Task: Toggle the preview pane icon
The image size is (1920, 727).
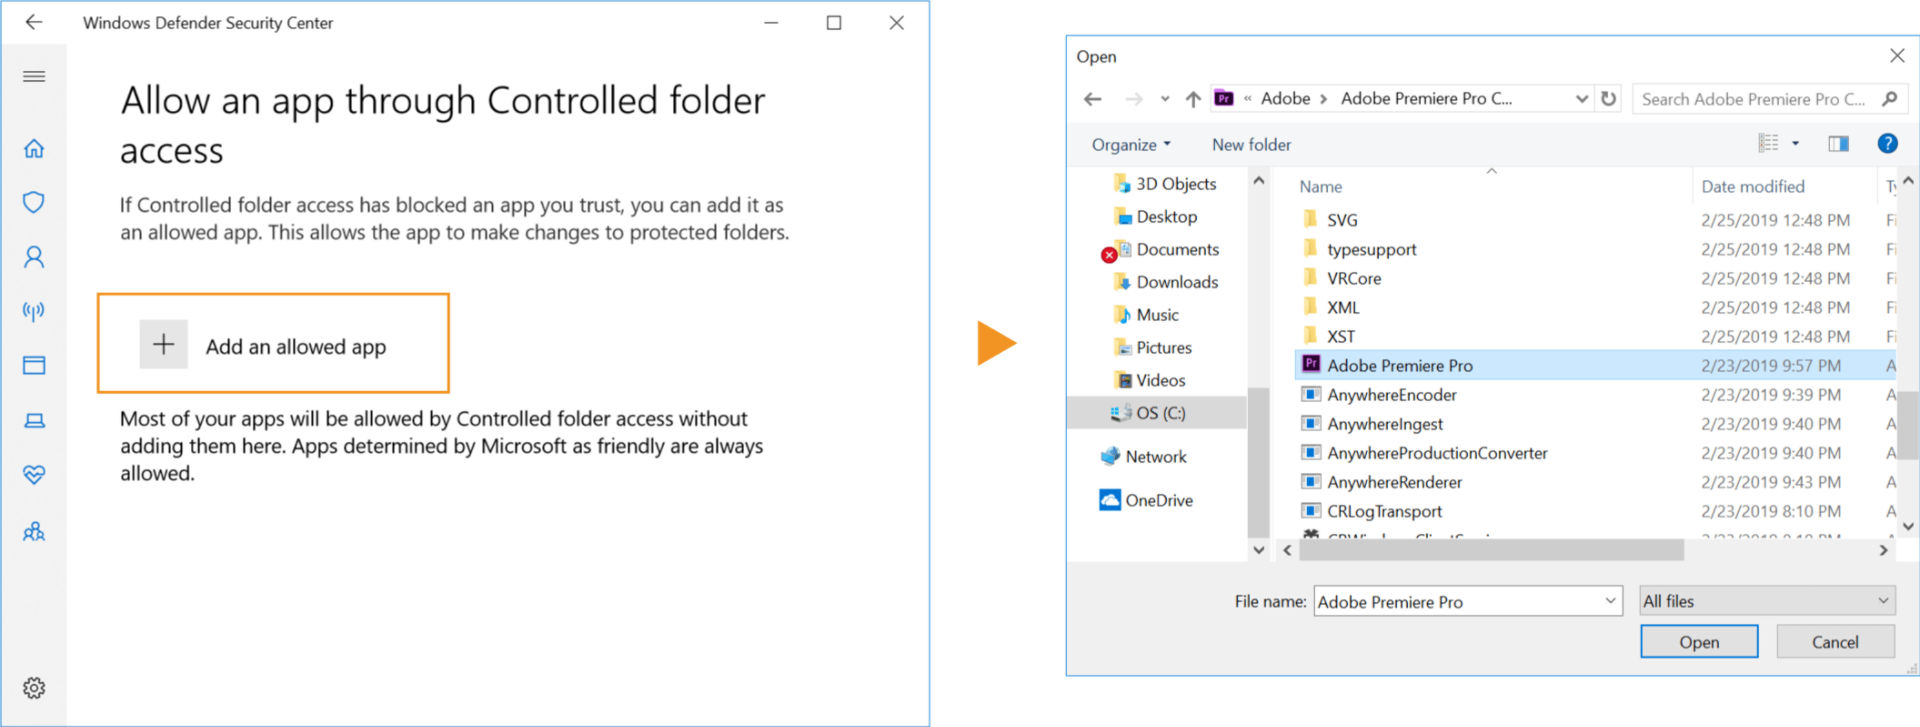Action: [x=1838, y=143]
